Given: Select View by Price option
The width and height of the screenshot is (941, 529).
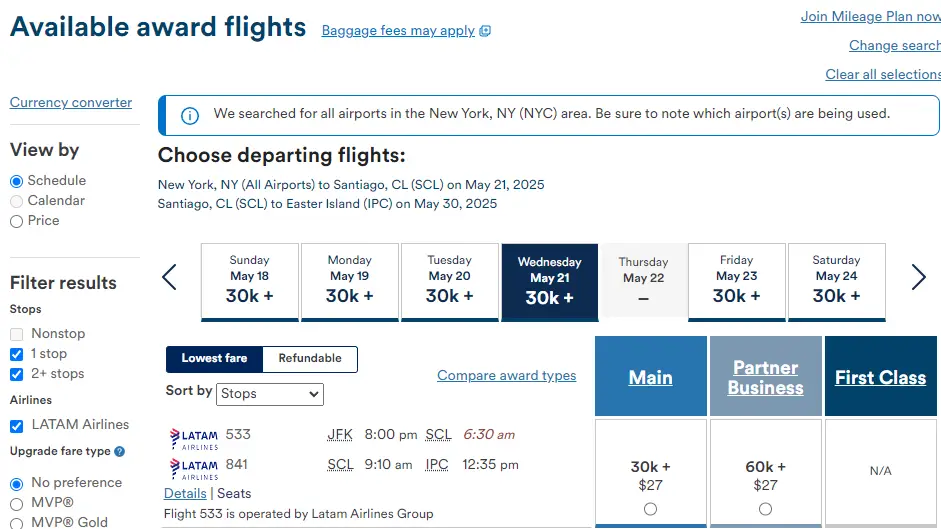Looking at the screenshot, I should (16, 221).
